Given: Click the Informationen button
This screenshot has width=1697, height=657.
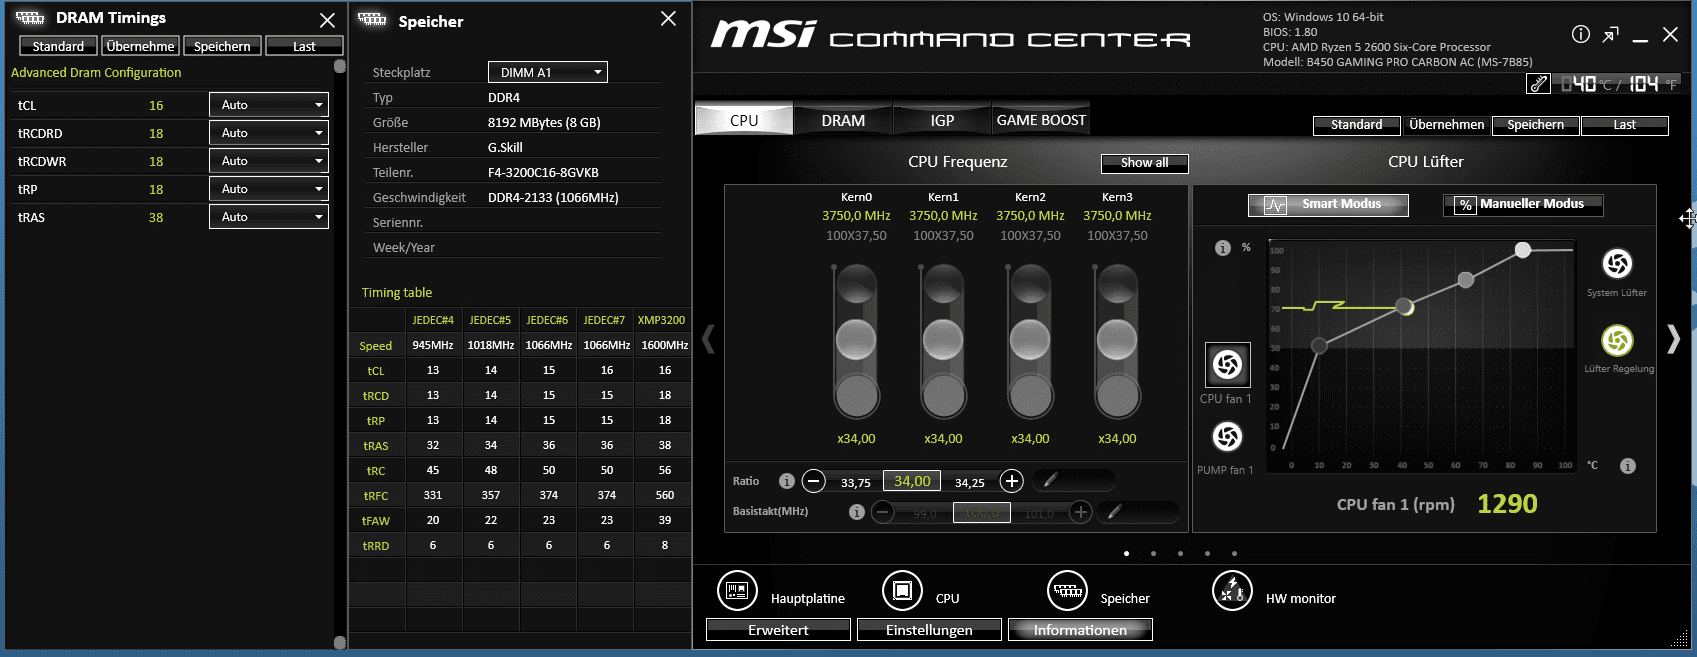Looking at the screenshot, I should (1080, 630).
